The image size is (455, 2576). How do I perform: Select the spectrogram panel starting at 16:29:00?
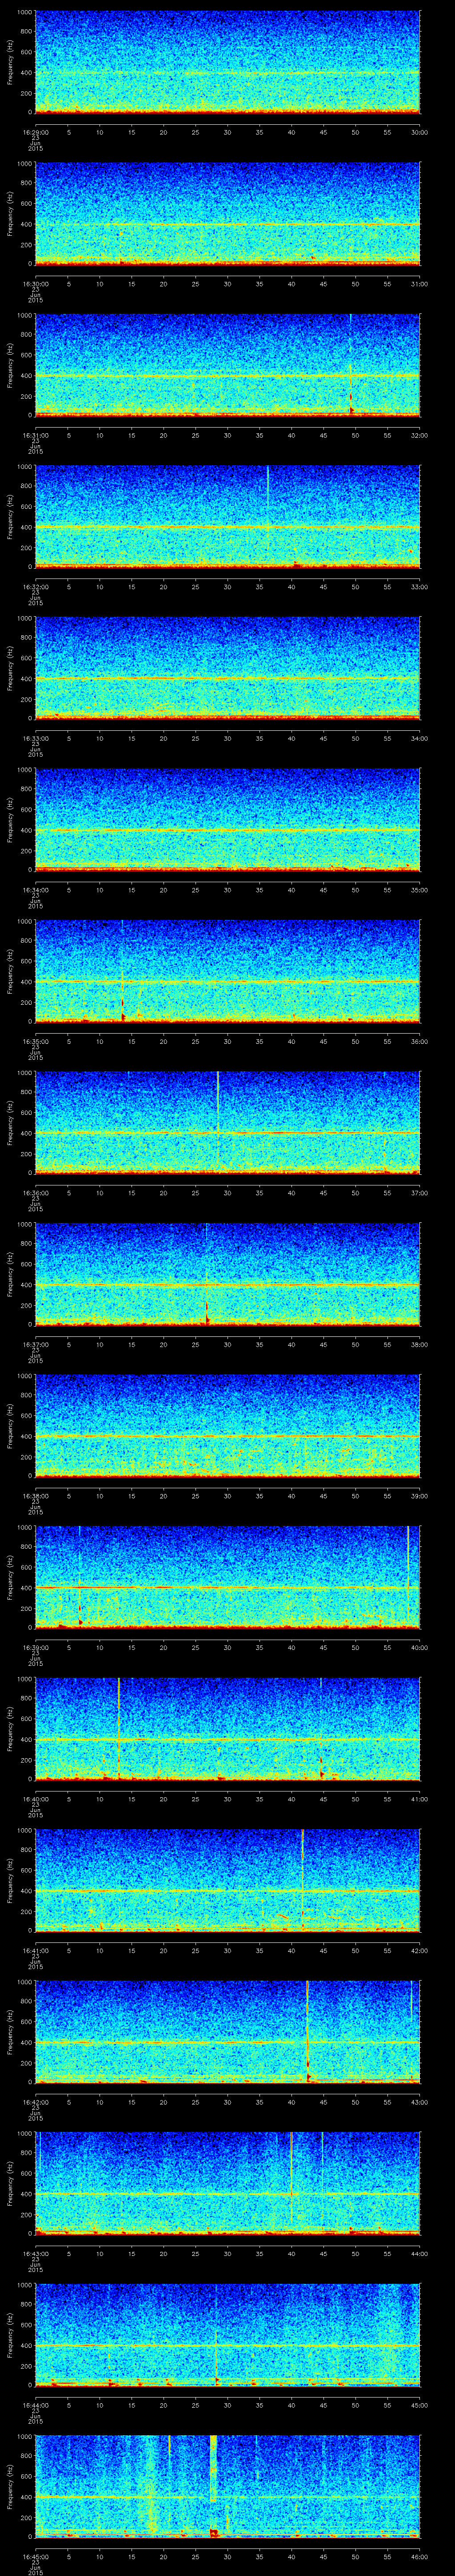click(x=227, y=62)
